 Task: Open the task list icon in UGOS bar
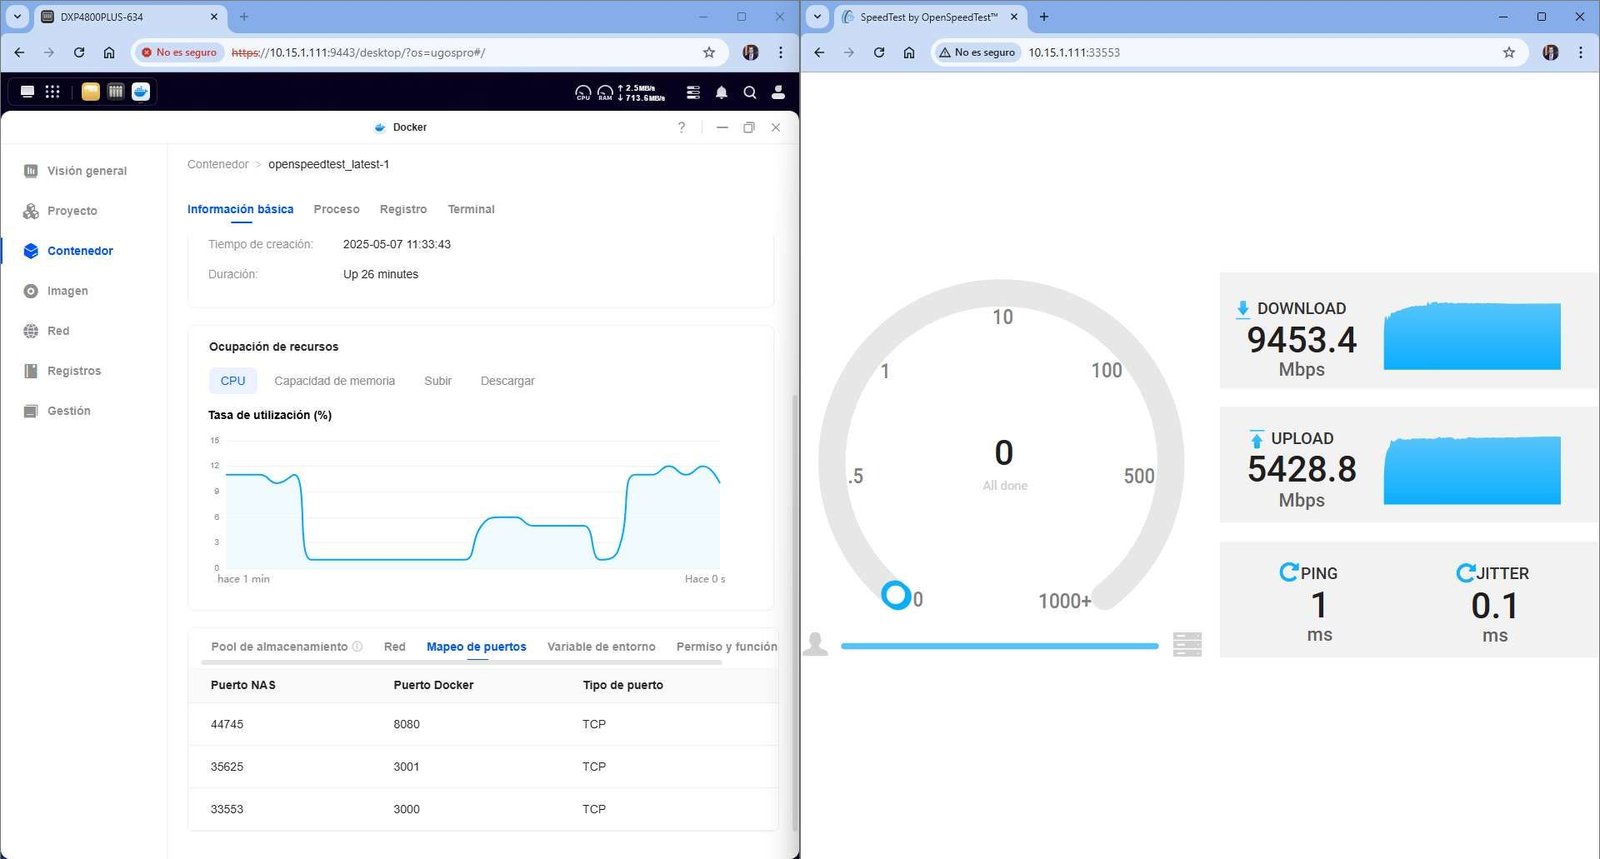[x=693, y=92]
